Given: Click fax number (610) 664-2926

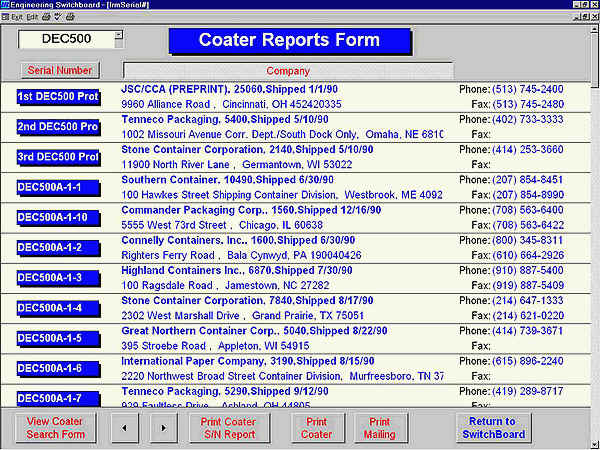Looking at the screenshot, I should tap(528, 255).
